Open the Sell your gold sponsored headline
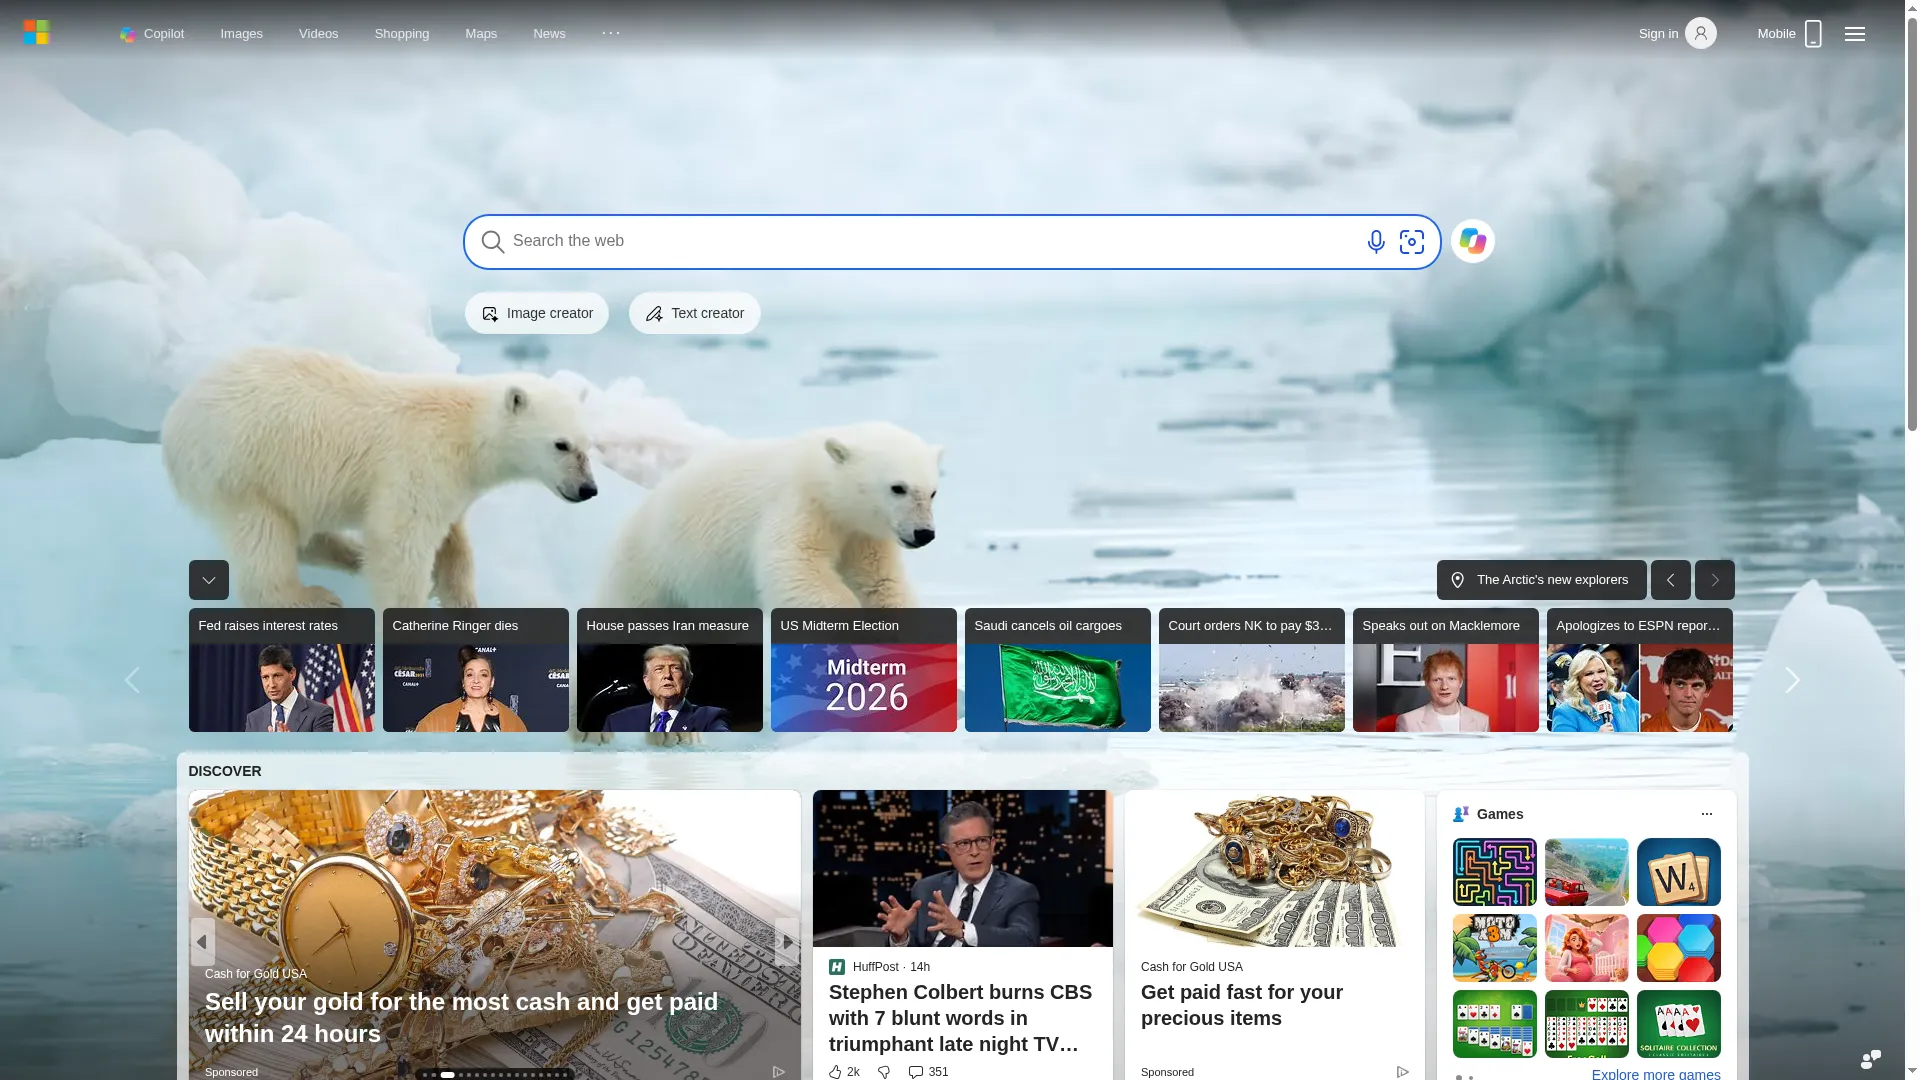 (461, 1018)
